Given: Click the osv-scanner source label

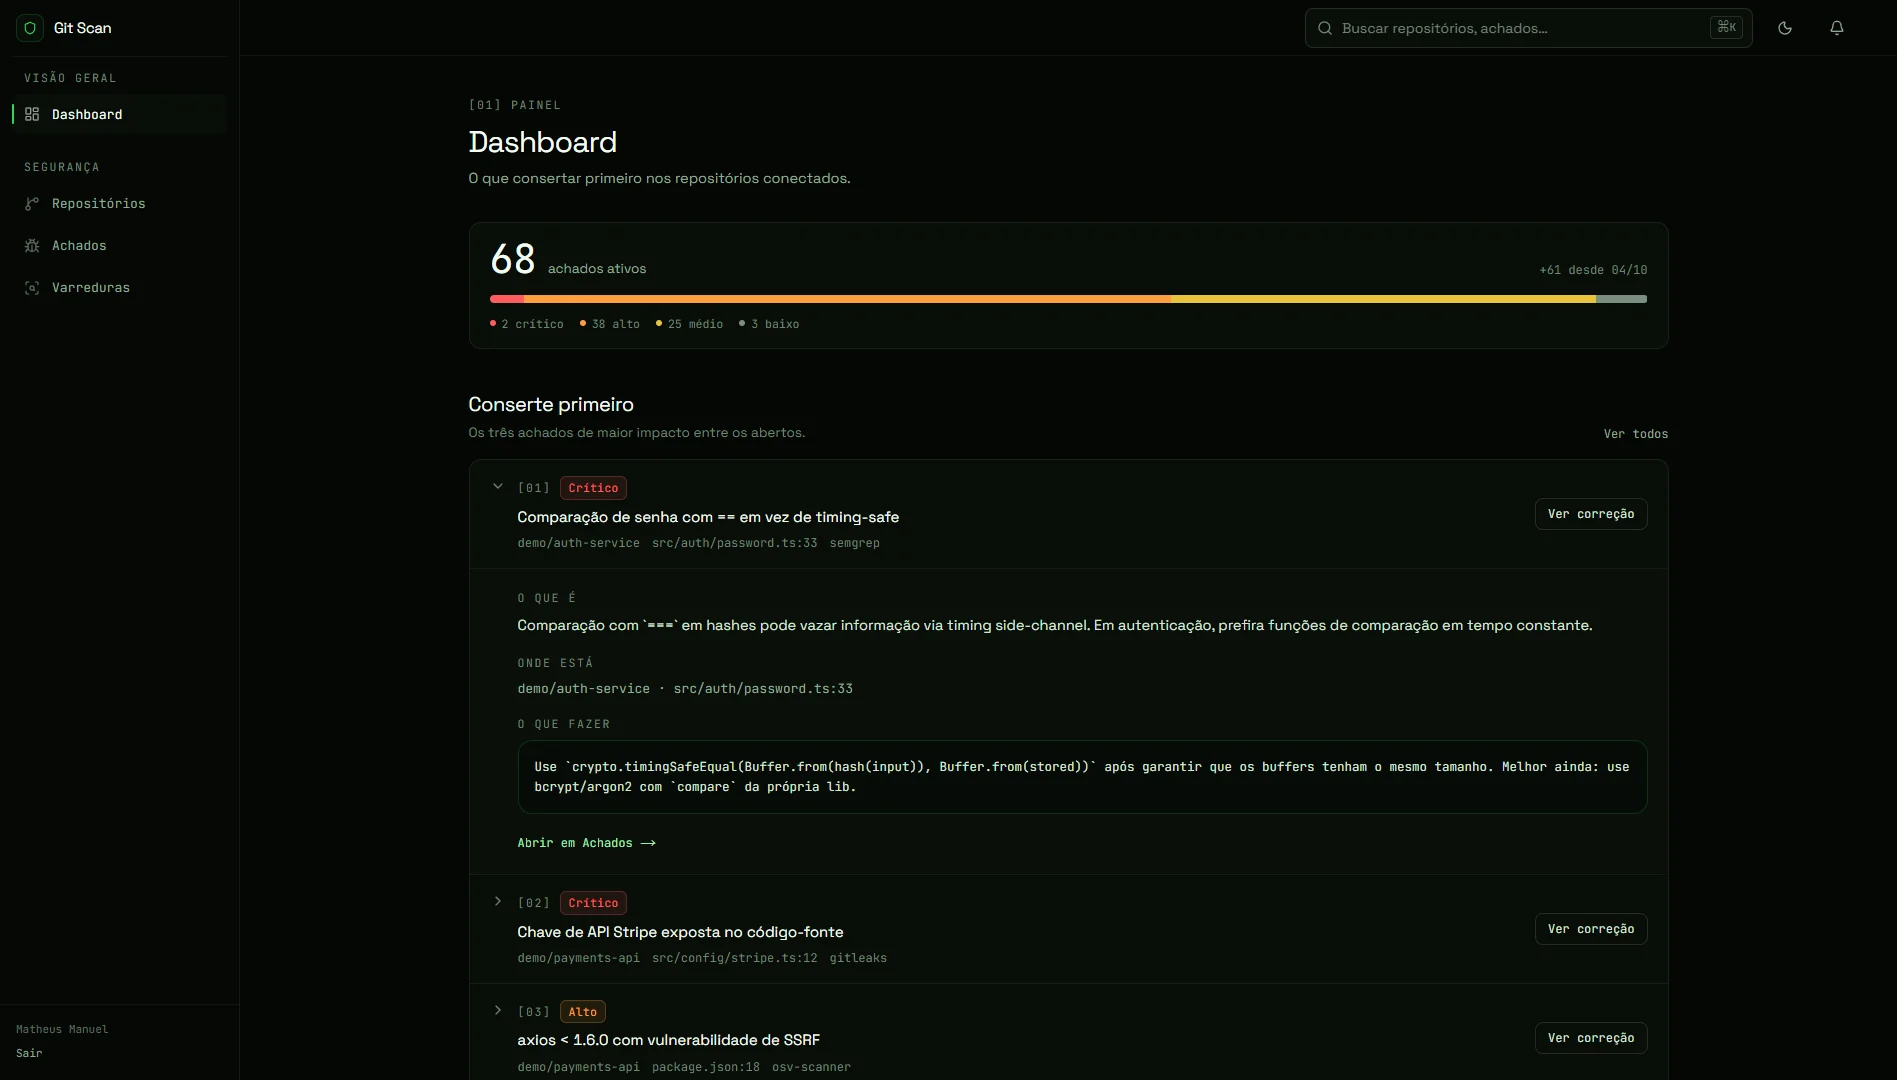Looking at the screenshot, I should [x=811, y=1067].
